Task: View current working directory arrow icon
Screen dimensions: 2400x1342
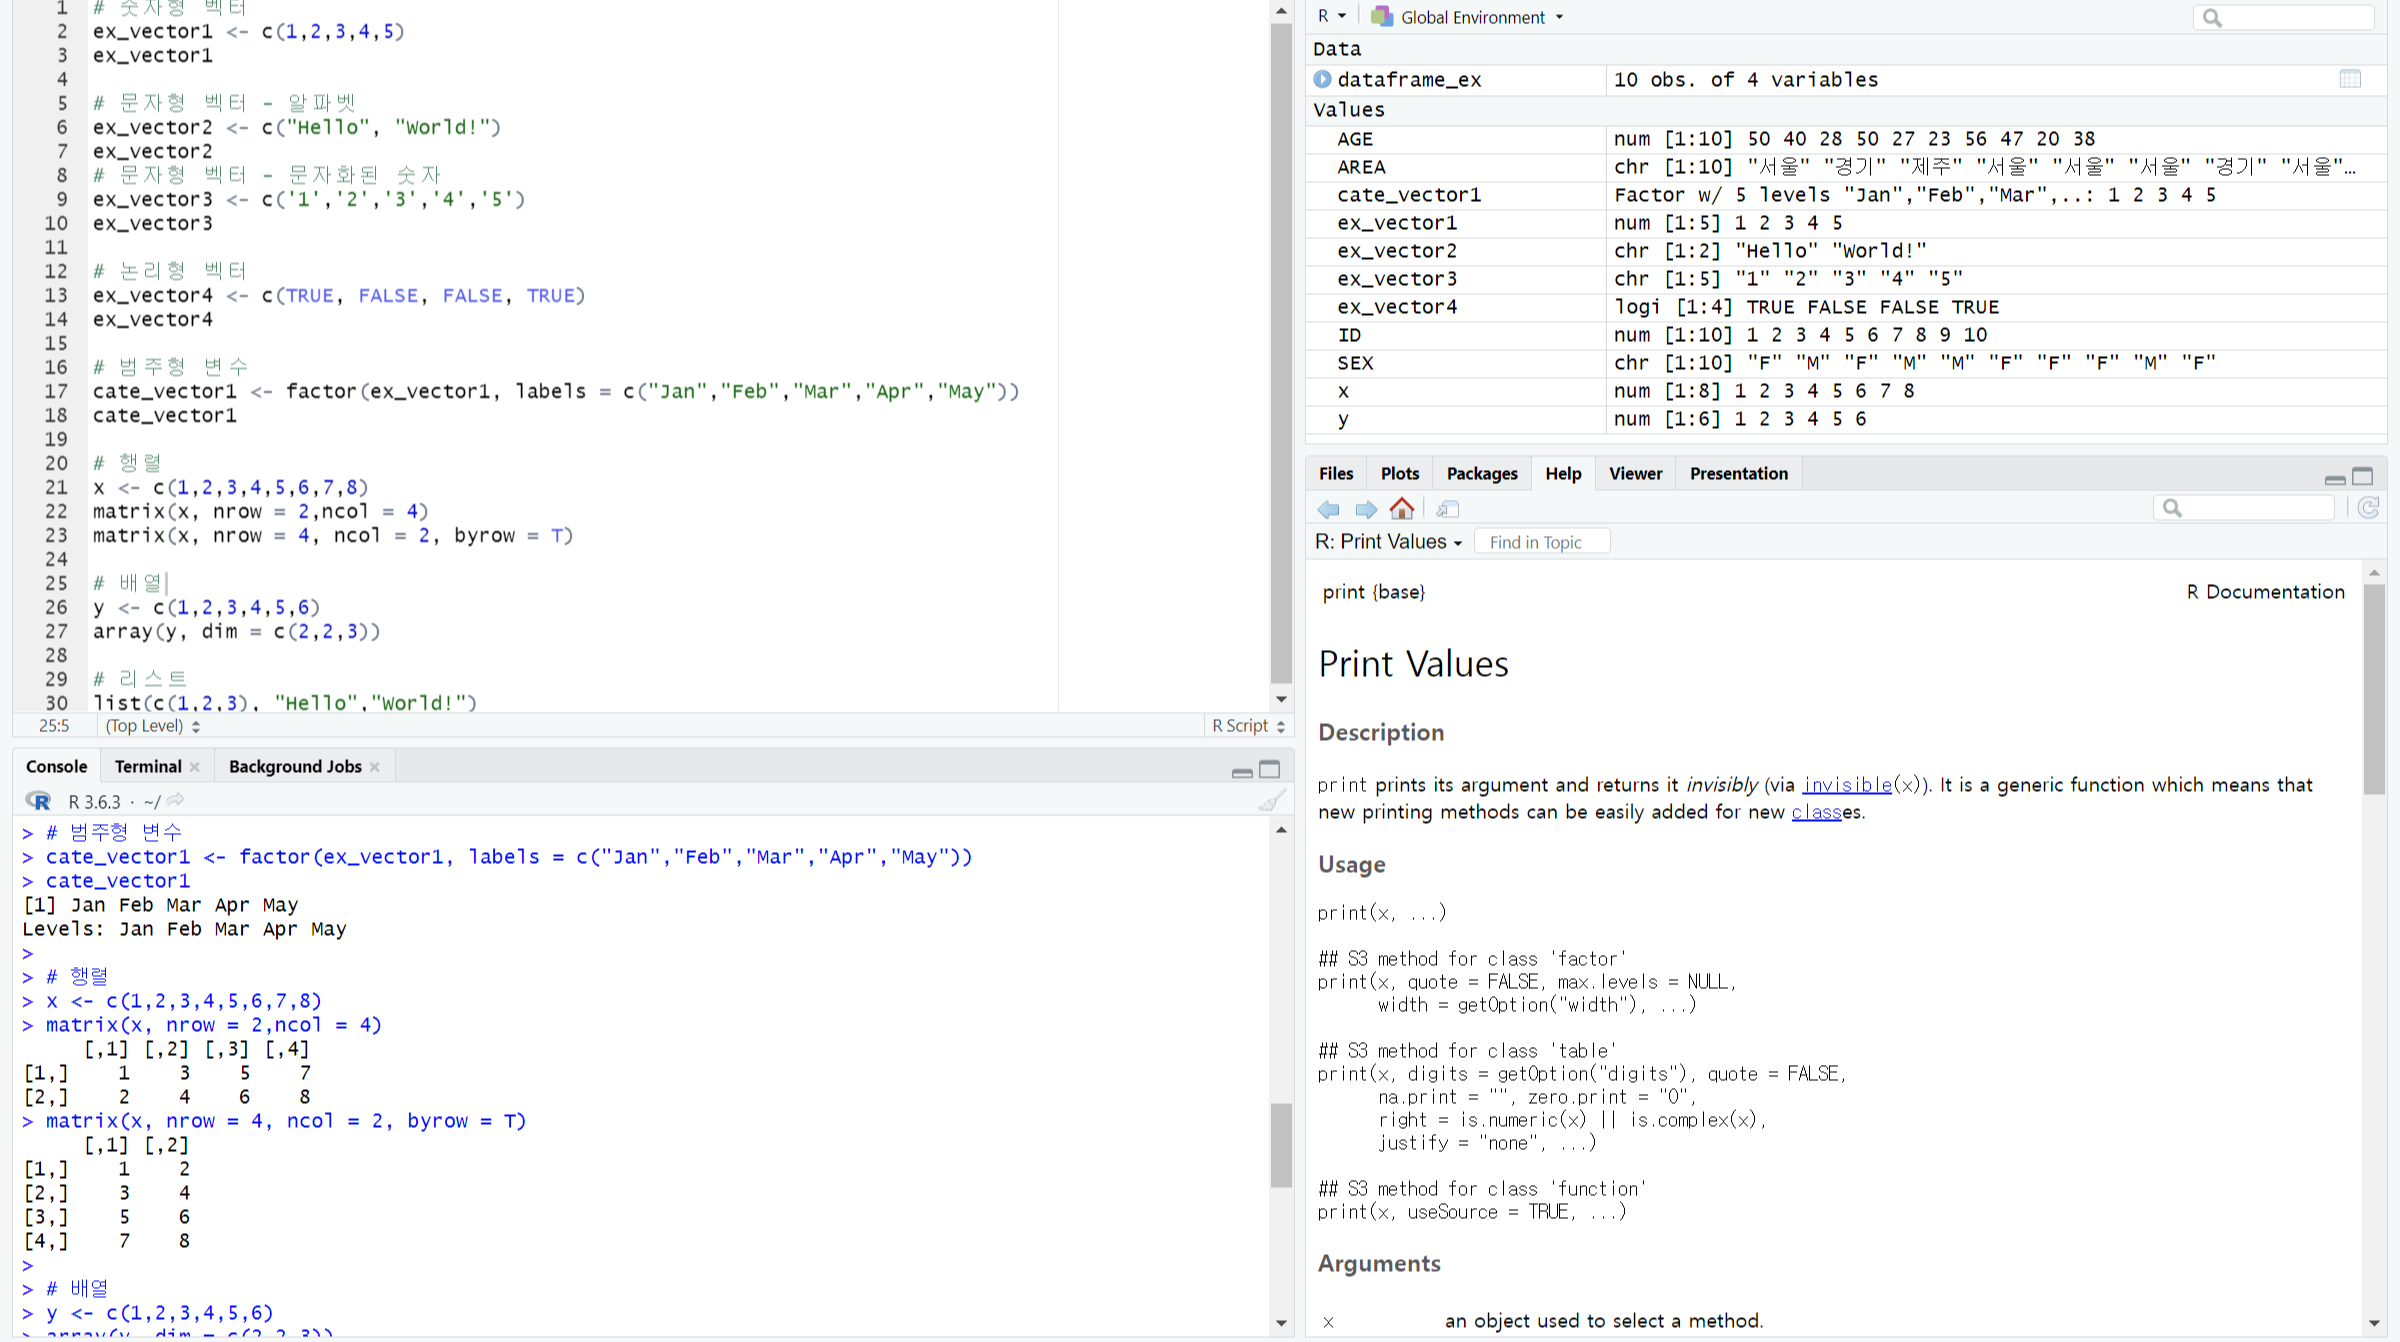Action: click(176, 801)
